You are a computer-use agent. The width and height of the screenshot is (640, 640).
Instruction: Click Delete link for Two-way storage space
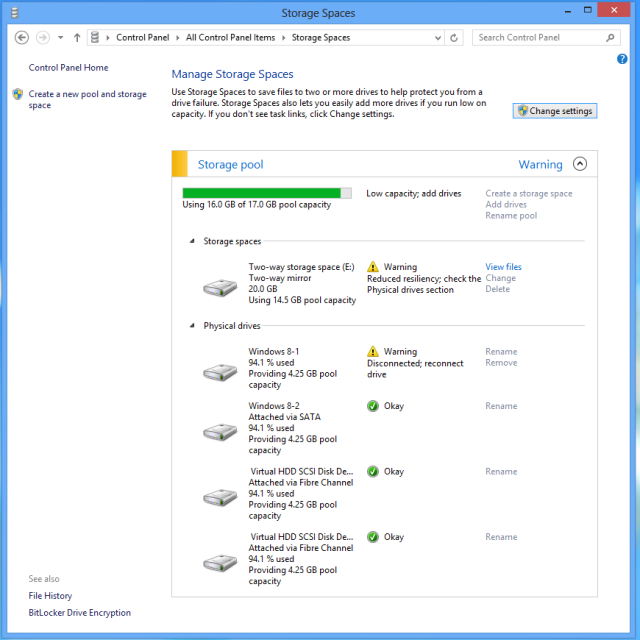(x=498, y=289)
